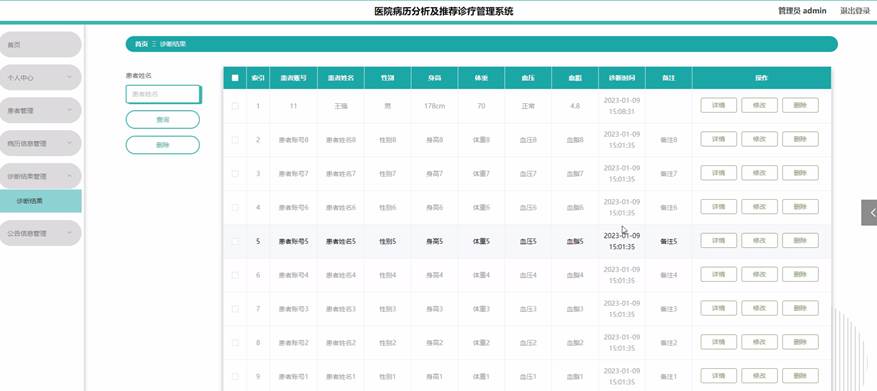877x391 pixels.
Task: Click 删除 for patient 王猛 row
Action: [x=800, y=105]
